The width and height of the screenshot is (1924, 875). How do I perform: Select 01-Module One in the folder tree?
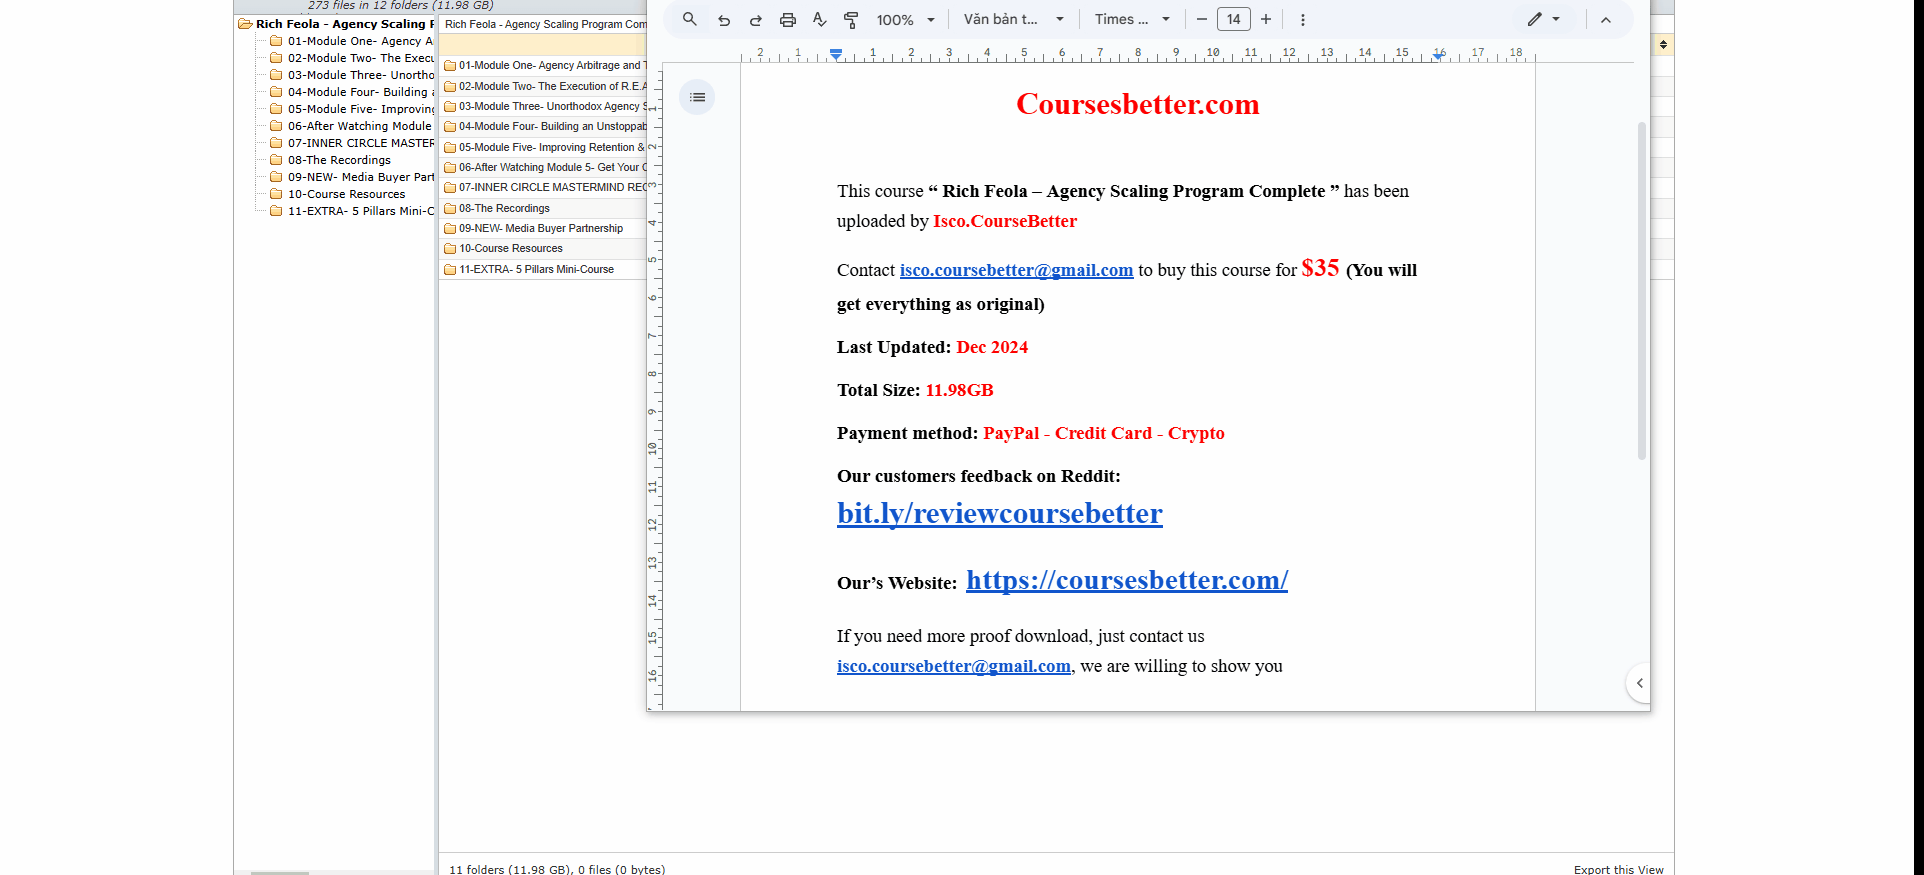point(352,41)
